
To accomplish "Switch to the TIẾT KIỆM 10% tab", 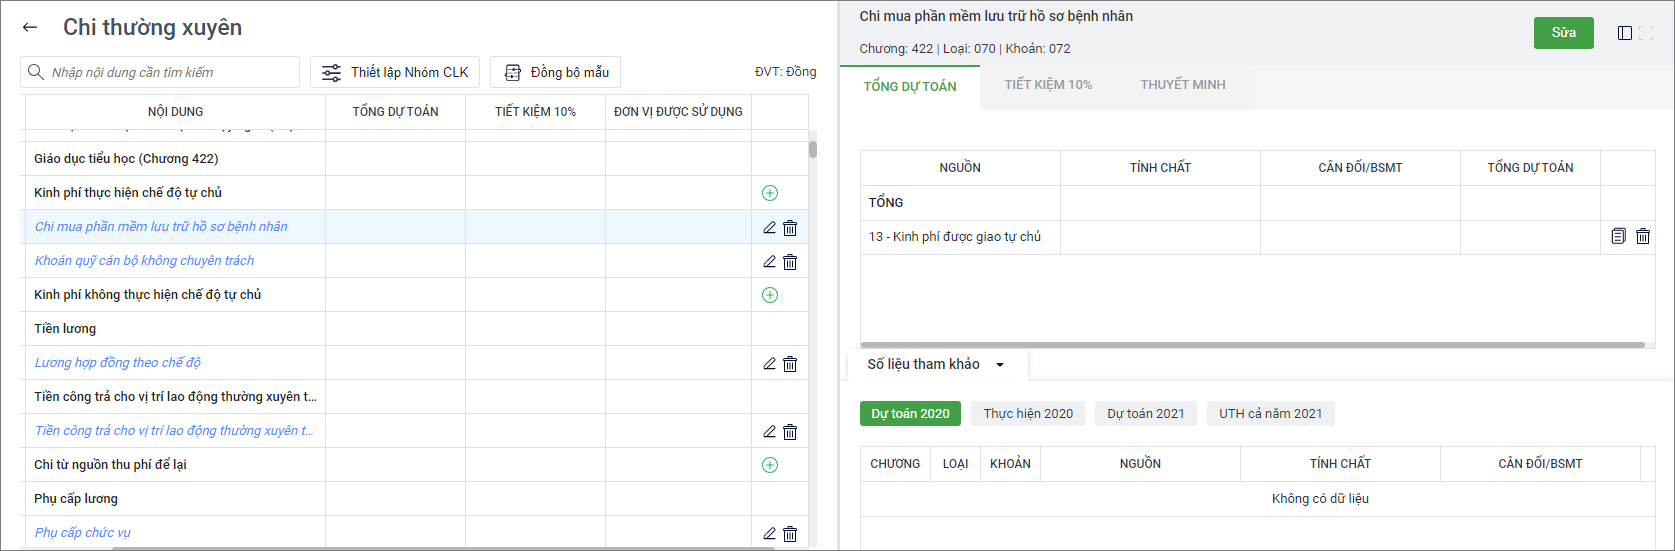I will click(x=1048, y=85).
